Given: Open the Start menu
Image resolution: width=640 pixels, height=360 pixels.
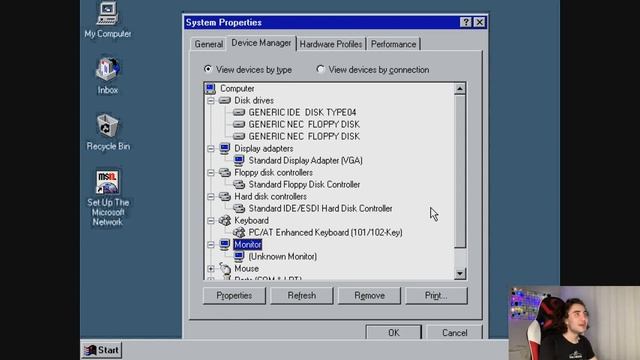Looking at the screenshot, I should pyautogui.click(x=102, y=350).
